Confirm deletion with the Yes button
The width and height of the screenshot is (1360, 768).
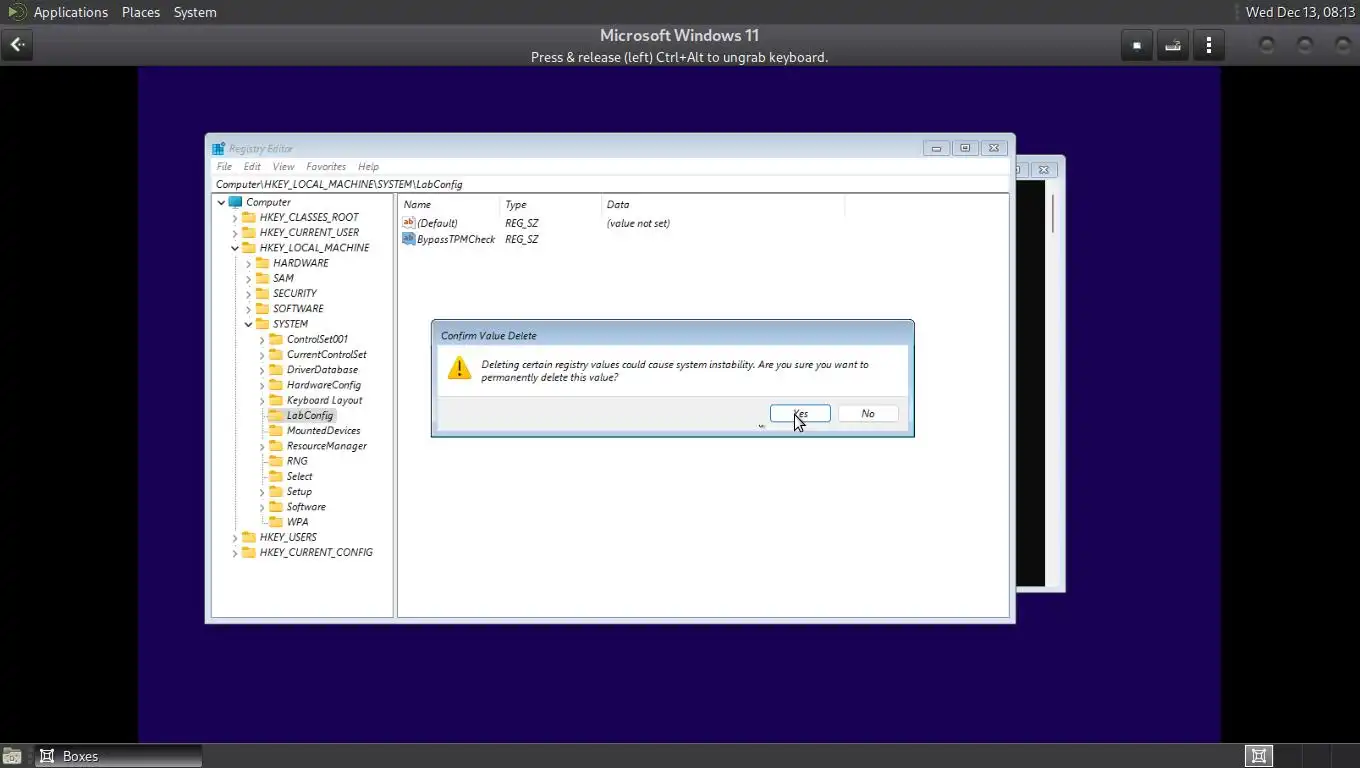click(x=800, y=414)
